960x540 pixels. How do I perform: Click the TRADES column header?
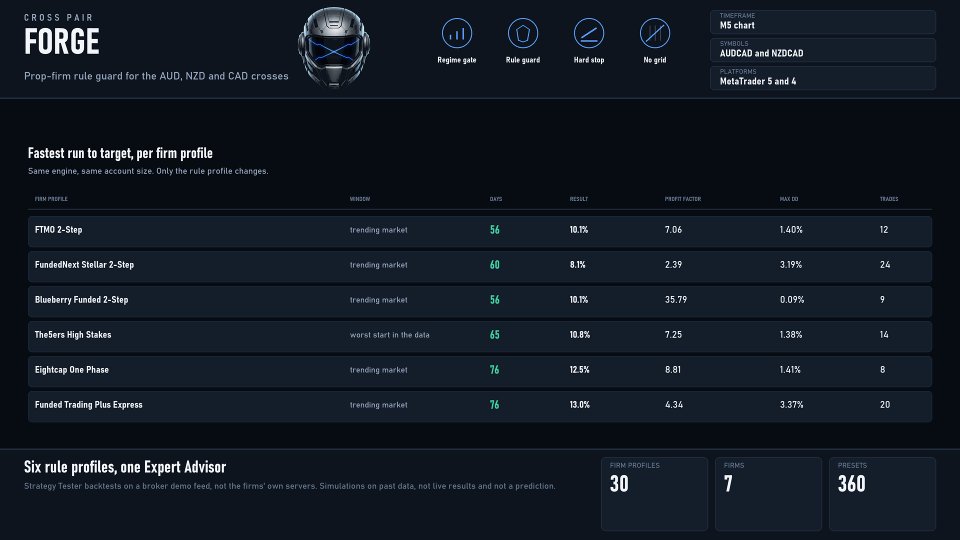[x=889, y=199]
